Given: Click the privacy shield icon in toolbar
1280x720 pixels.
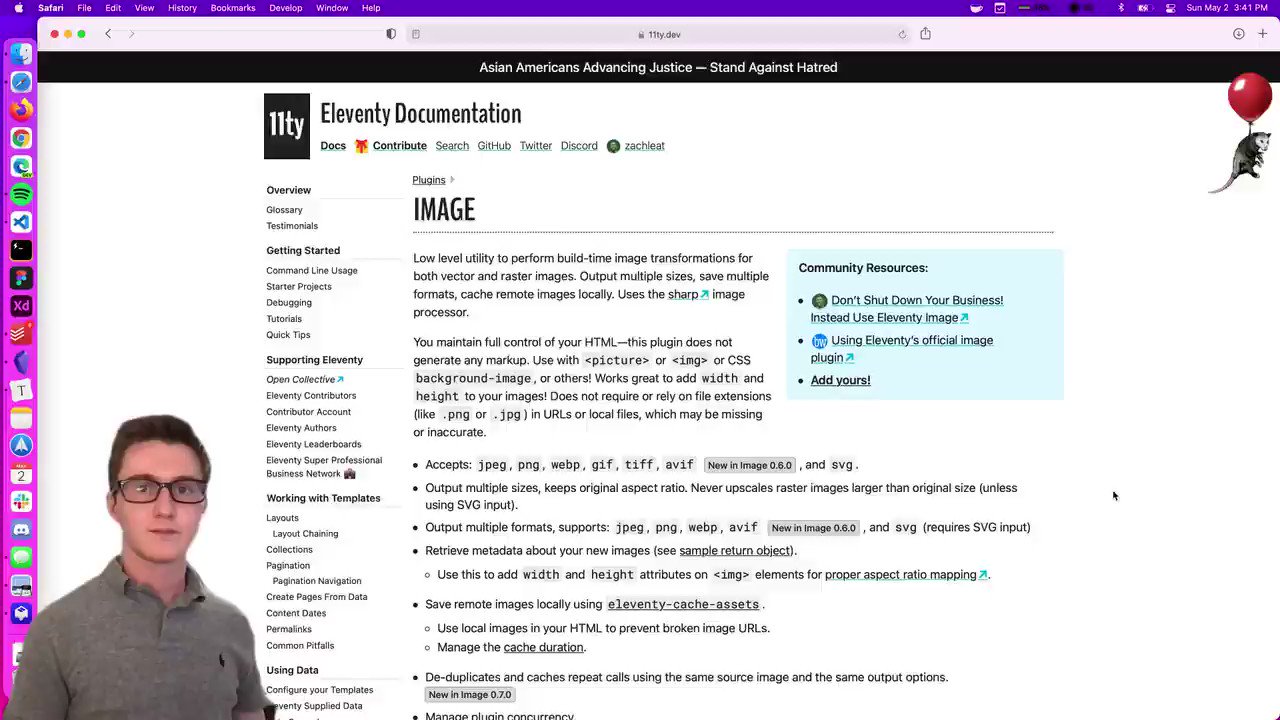Looking at the screenshot, I should [x=391, y=34].
